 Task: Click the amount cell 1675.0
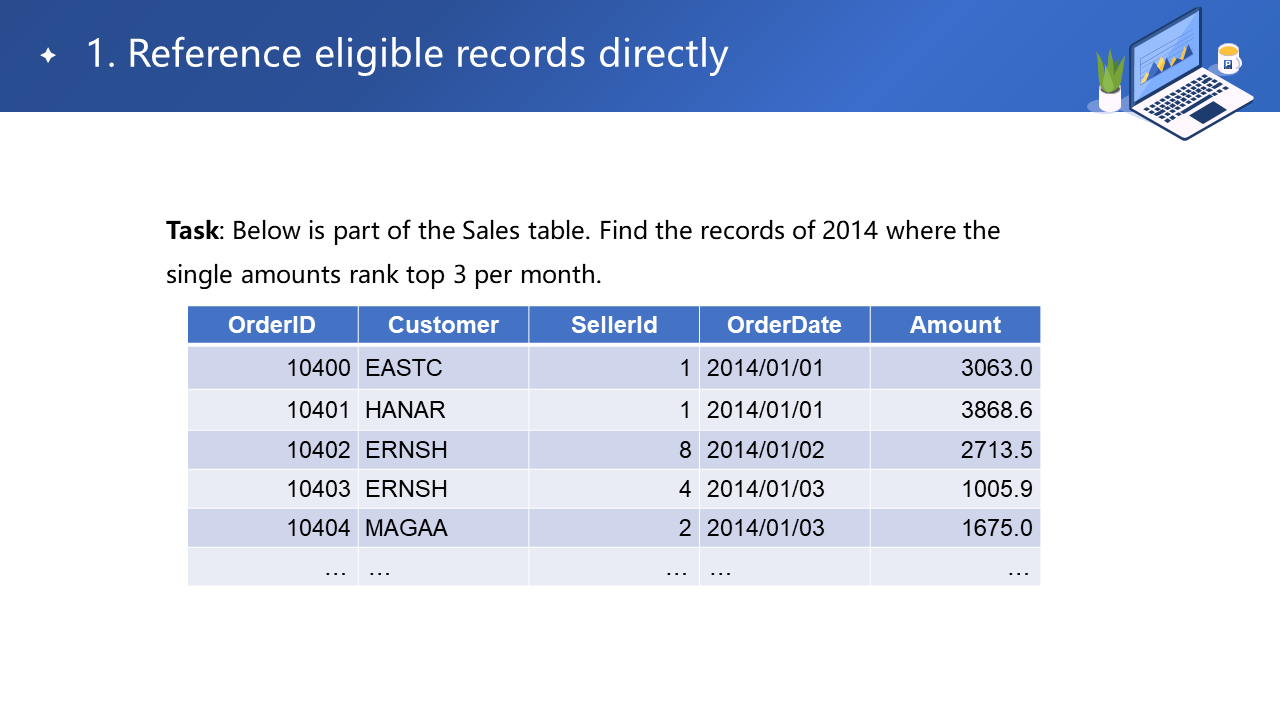click(x=996, y=528)
